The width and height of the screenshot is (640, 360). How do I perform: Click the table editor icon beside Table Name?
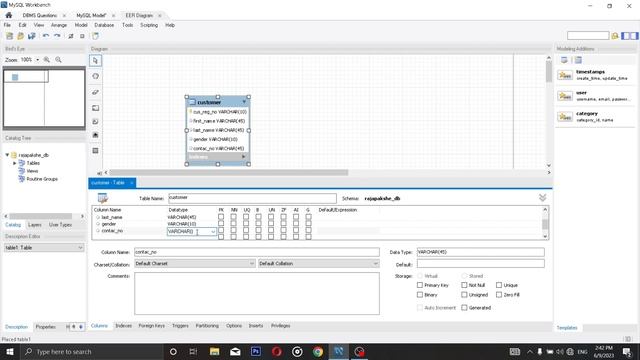(103, 198)
